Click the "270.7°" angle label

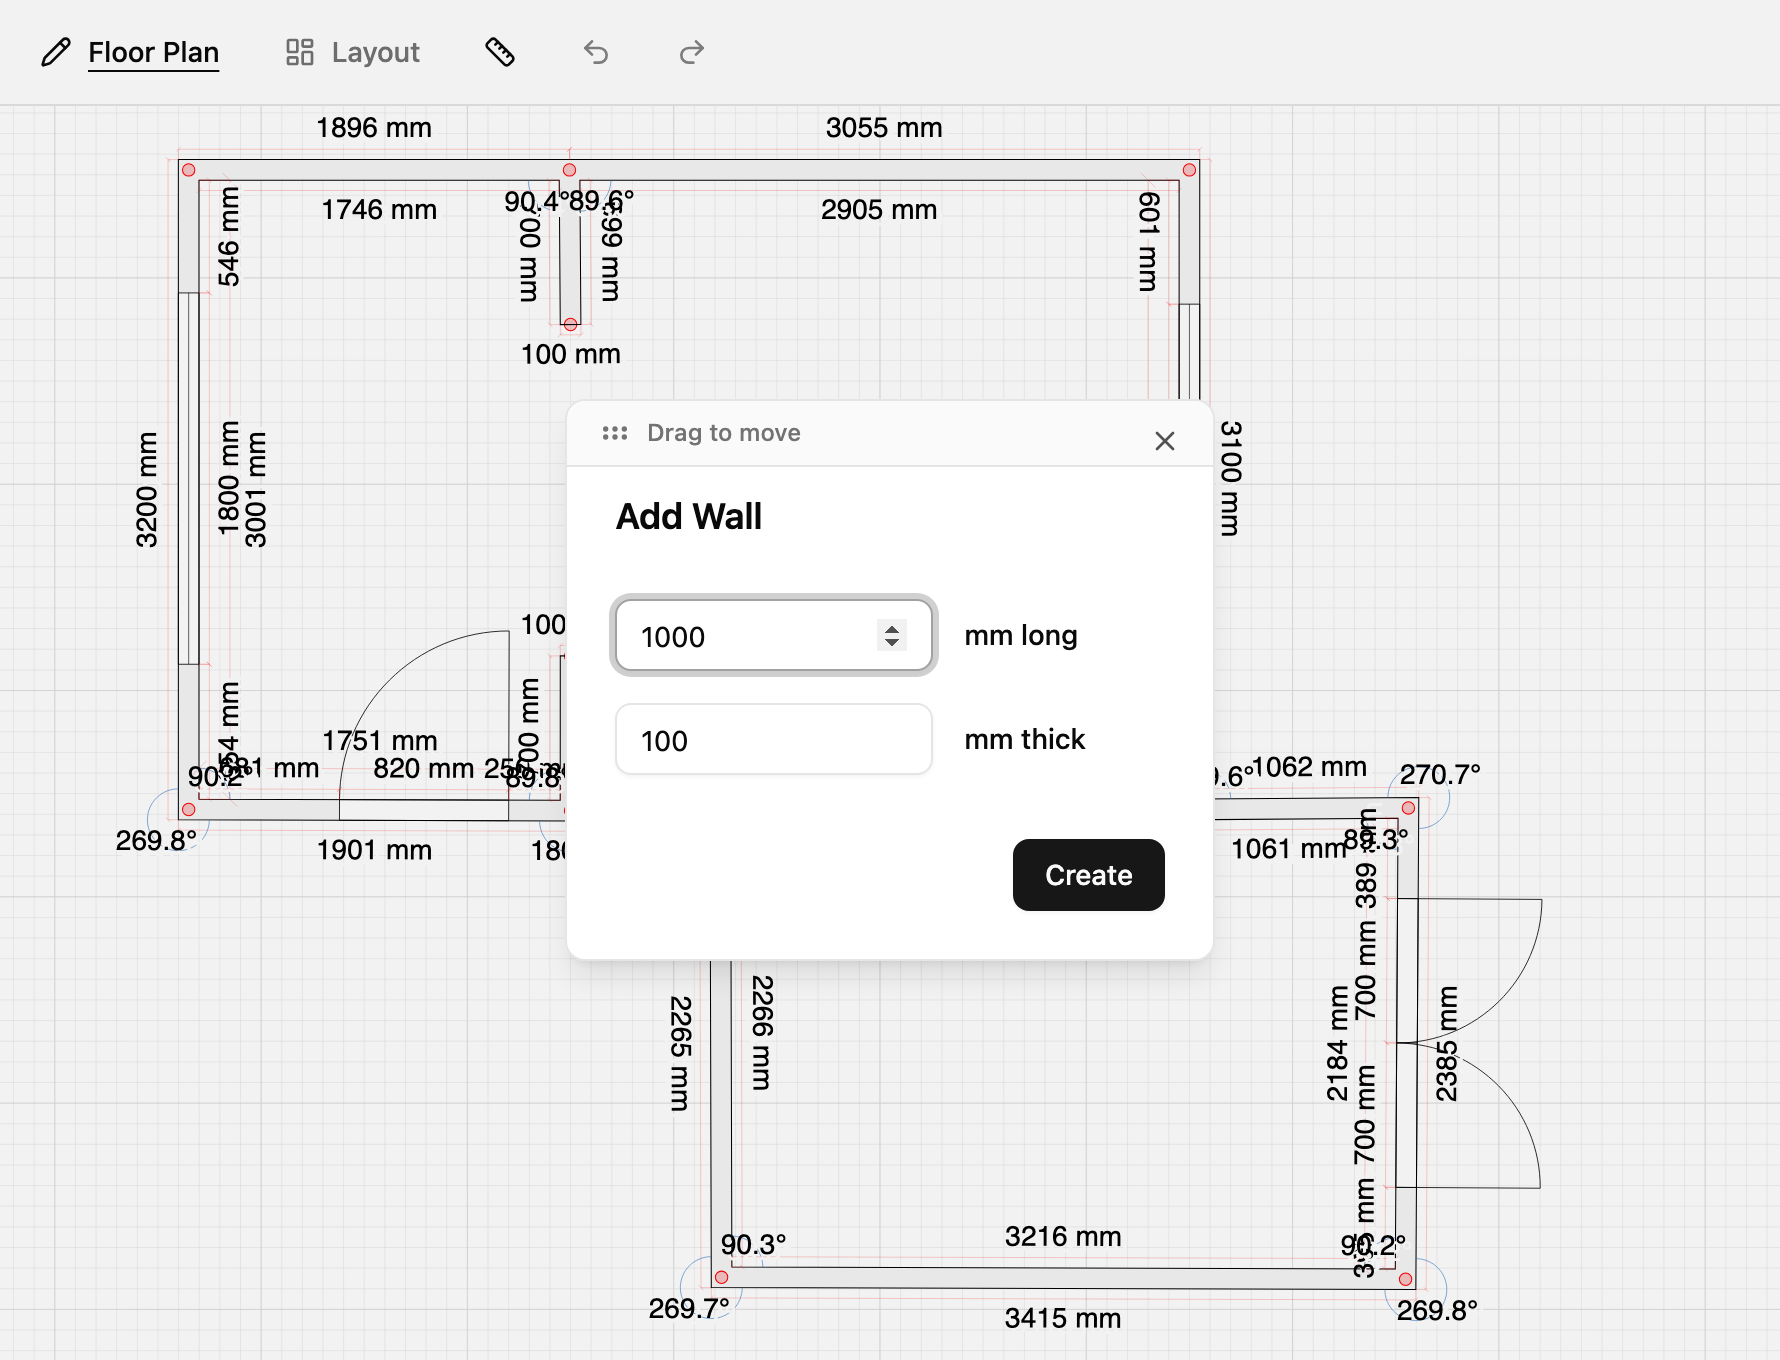pos(1440,775)
